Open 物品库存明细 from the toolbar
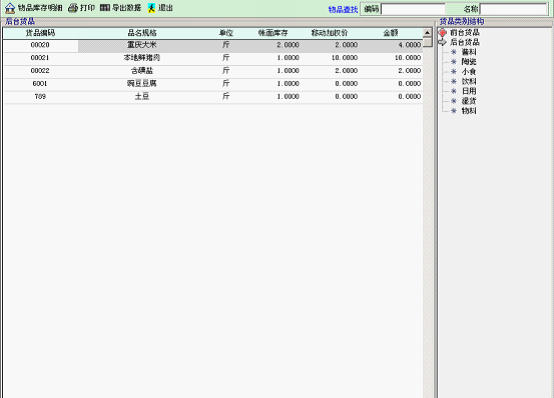The height and width of the screenshot is (398, 554). click(40, 8)
